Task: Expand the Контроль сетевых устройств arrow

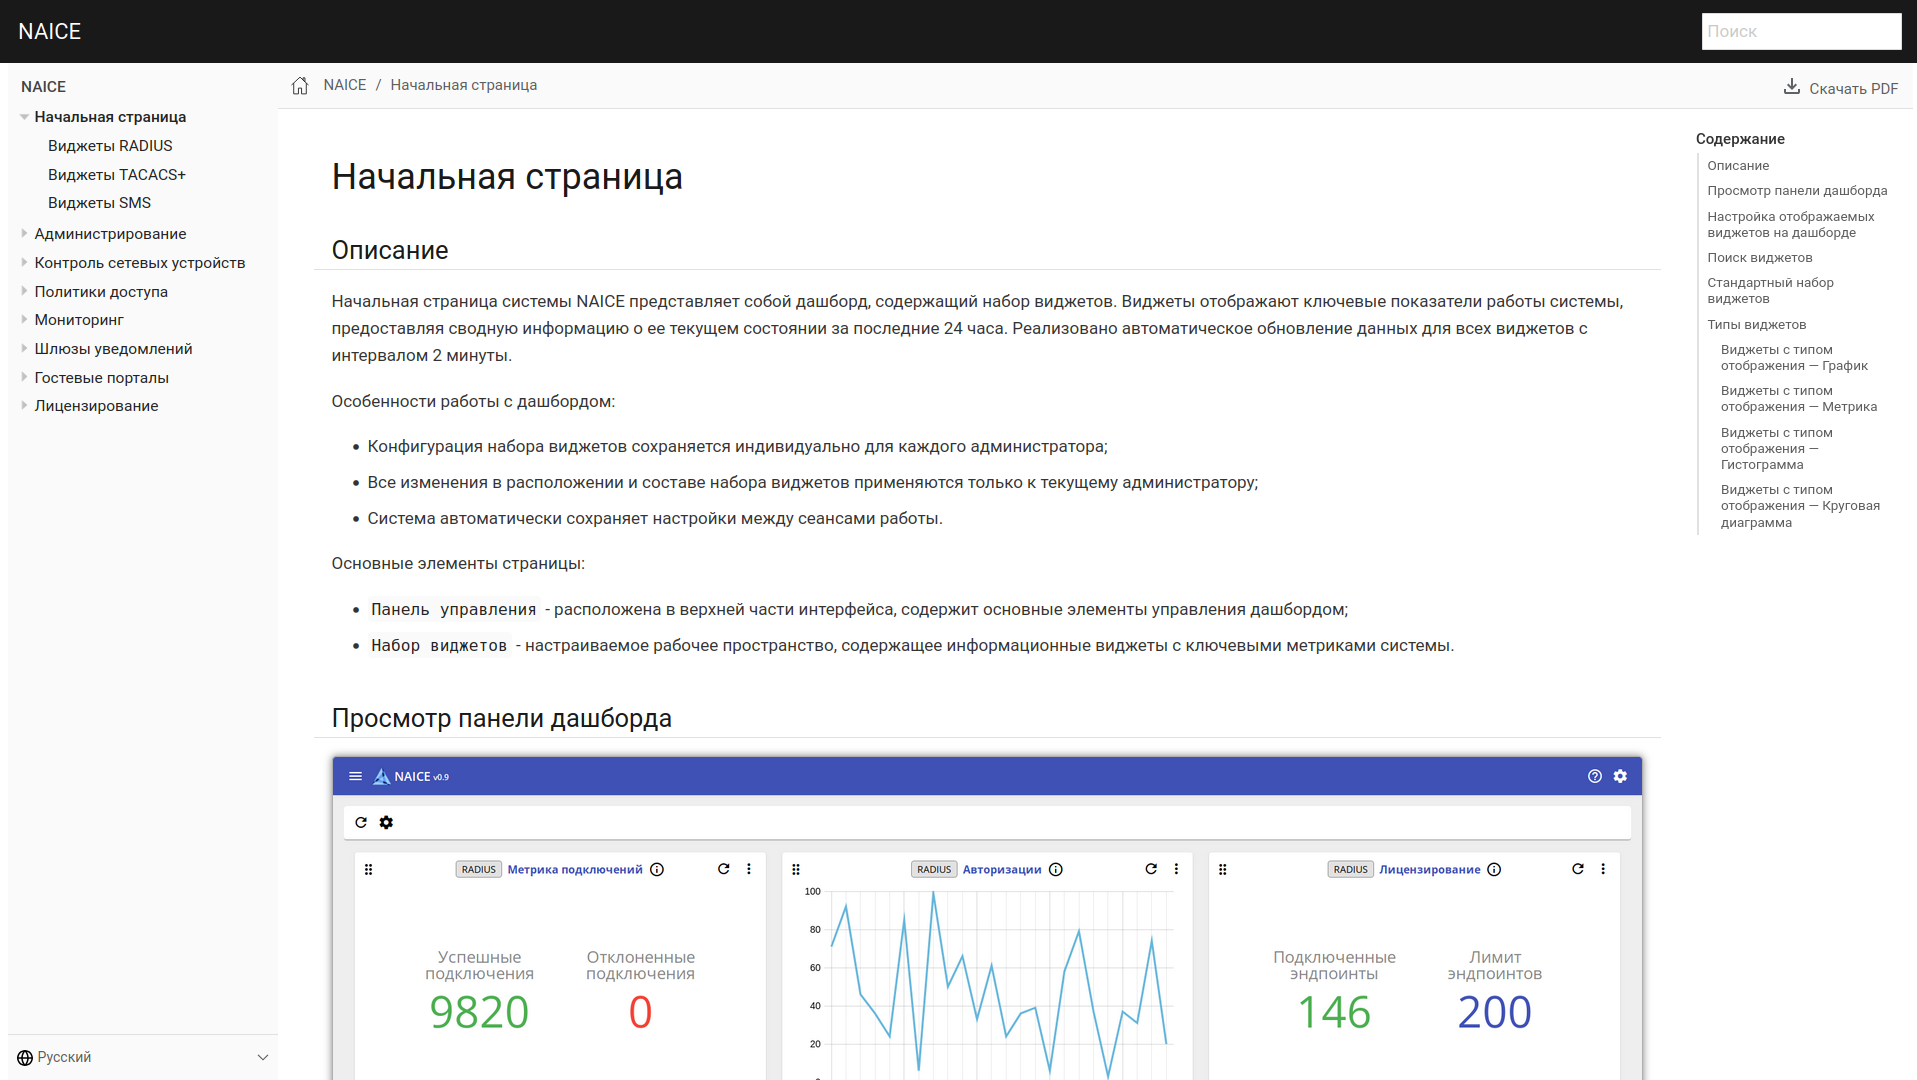Action: click(x=24, y=262)
